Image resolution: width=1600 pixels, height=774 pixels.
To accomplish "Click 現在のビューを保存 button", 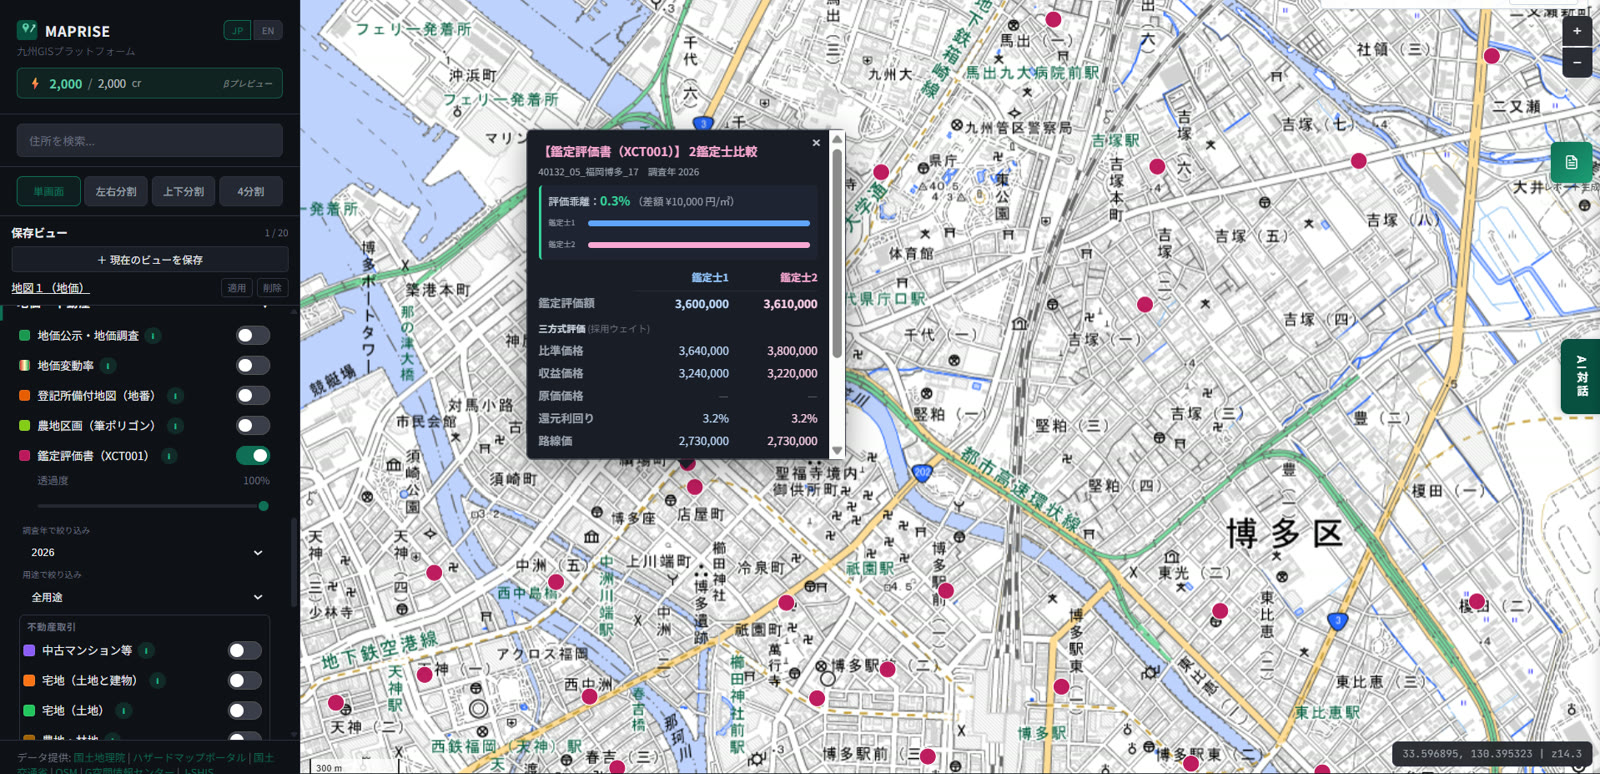I will click(150, 260).
